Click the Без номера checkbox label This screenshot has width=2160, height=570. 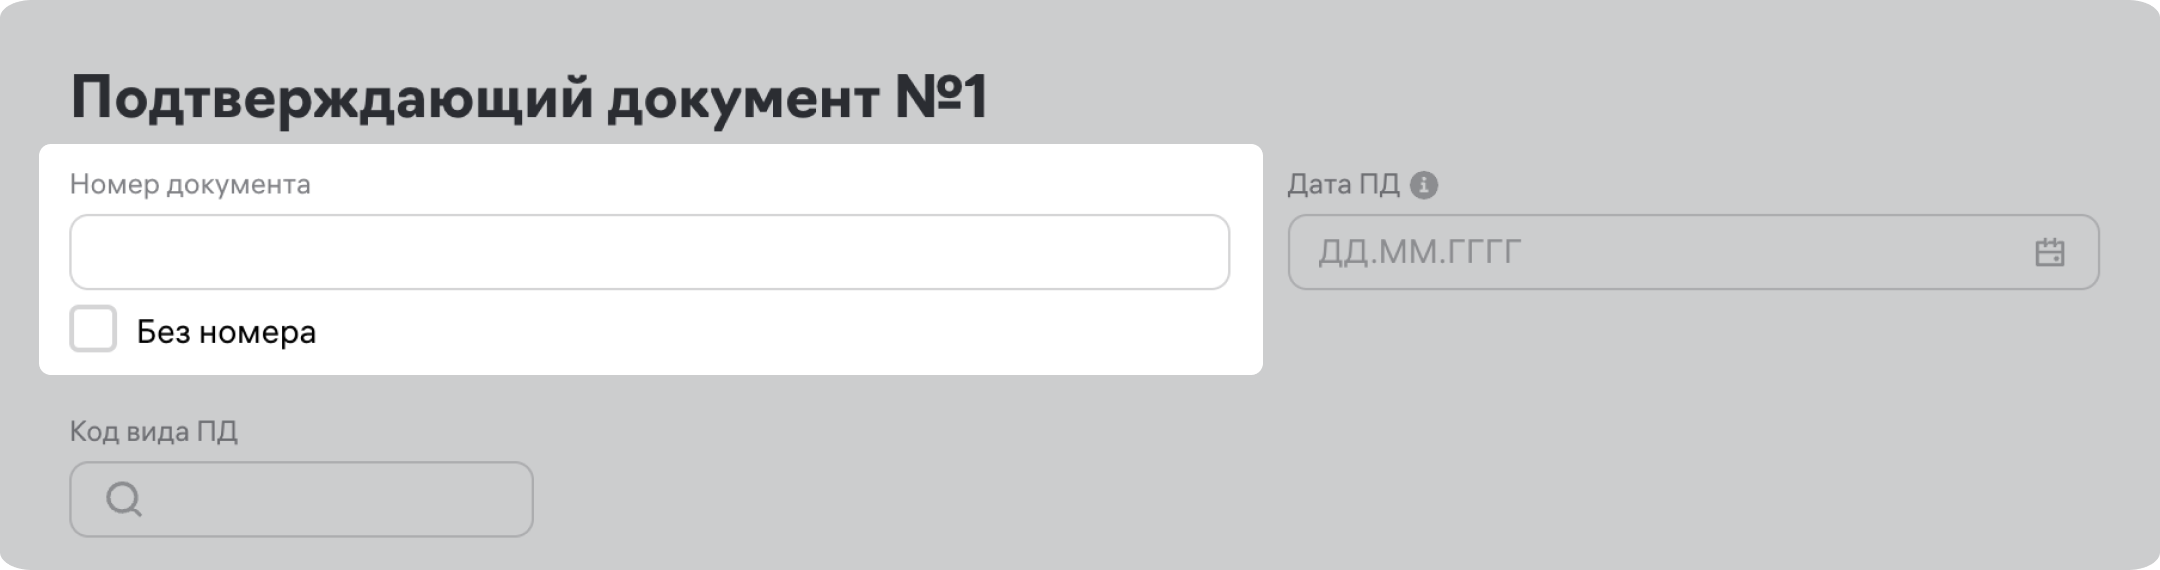(226, 332)
